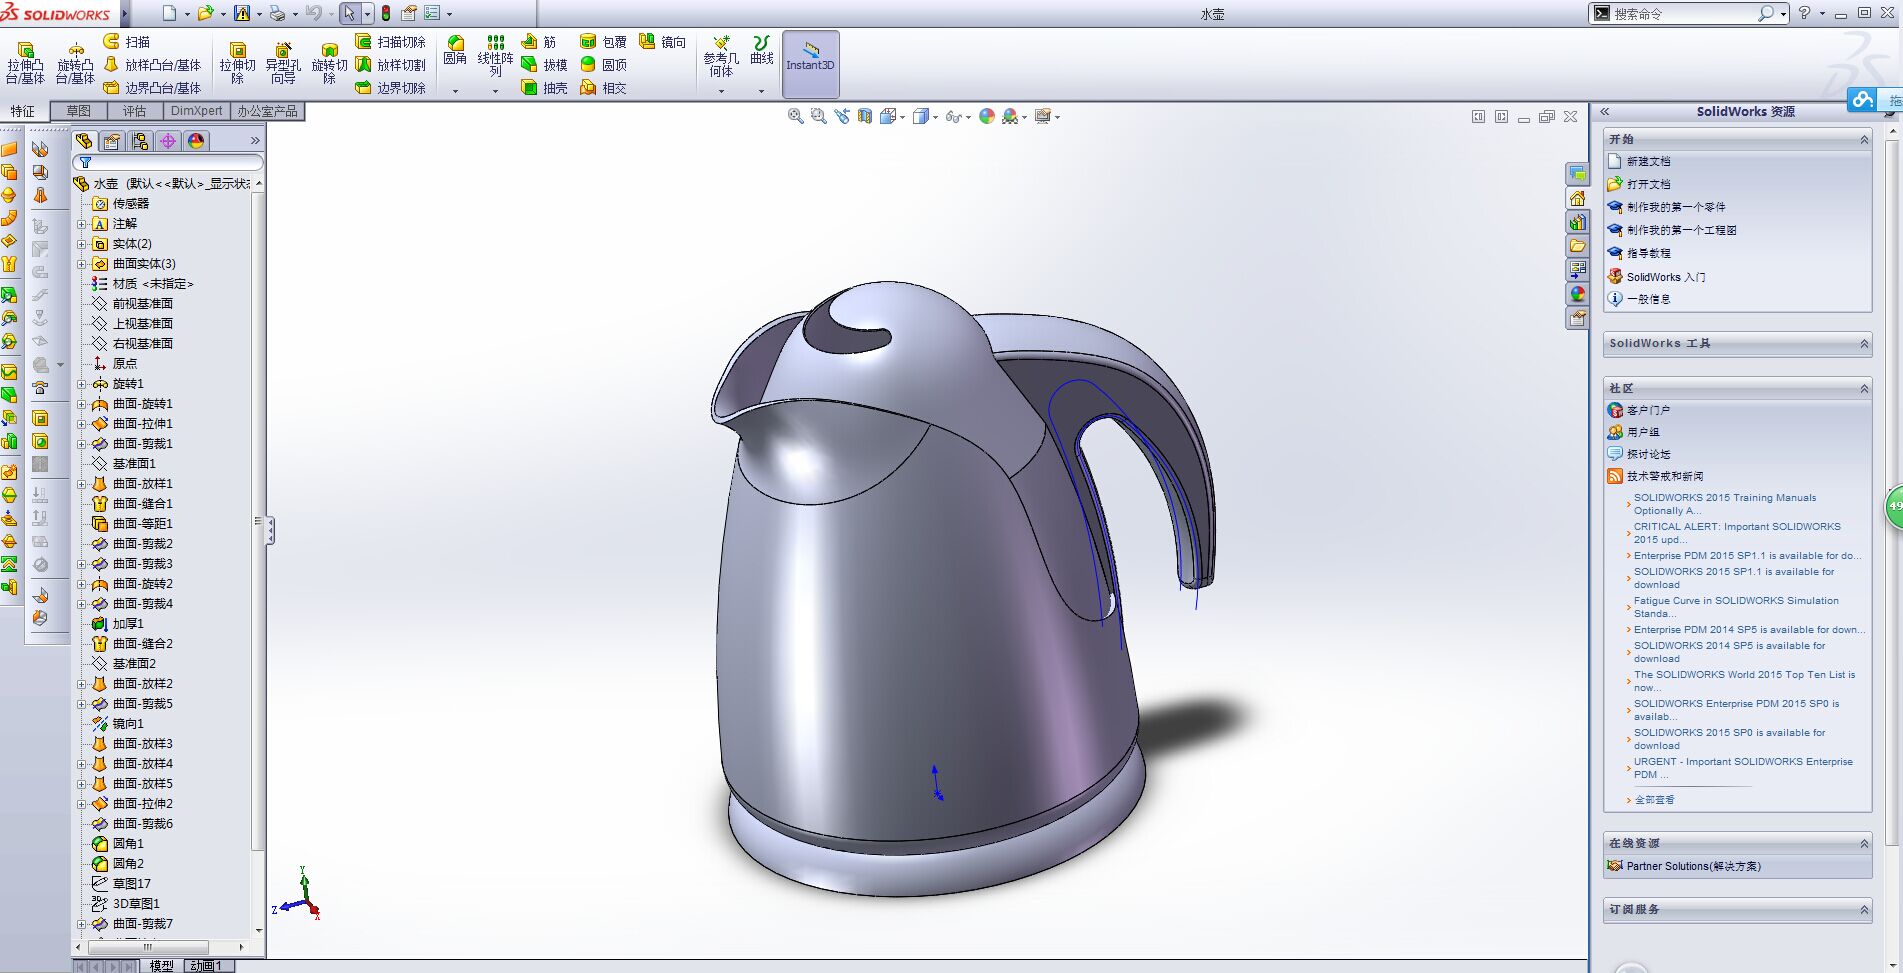Select the Extruded Boss/Base (拉伸凸台/基体) tool
This screenshot has width=1903, height=973.
[x=25, y=63]
